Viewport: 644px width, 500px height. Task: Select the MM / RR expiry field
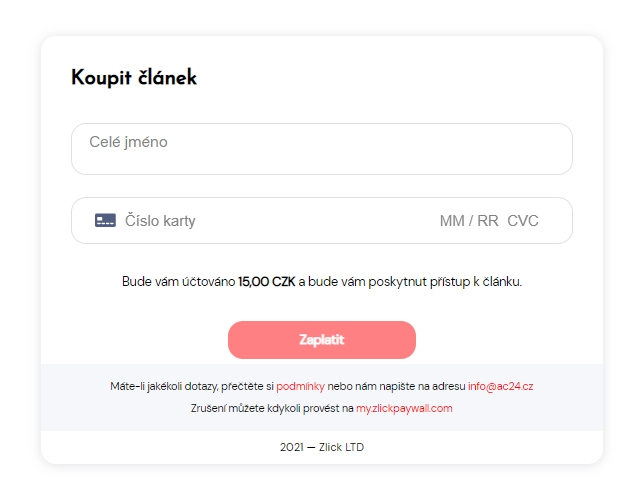[x=468, y=221]
